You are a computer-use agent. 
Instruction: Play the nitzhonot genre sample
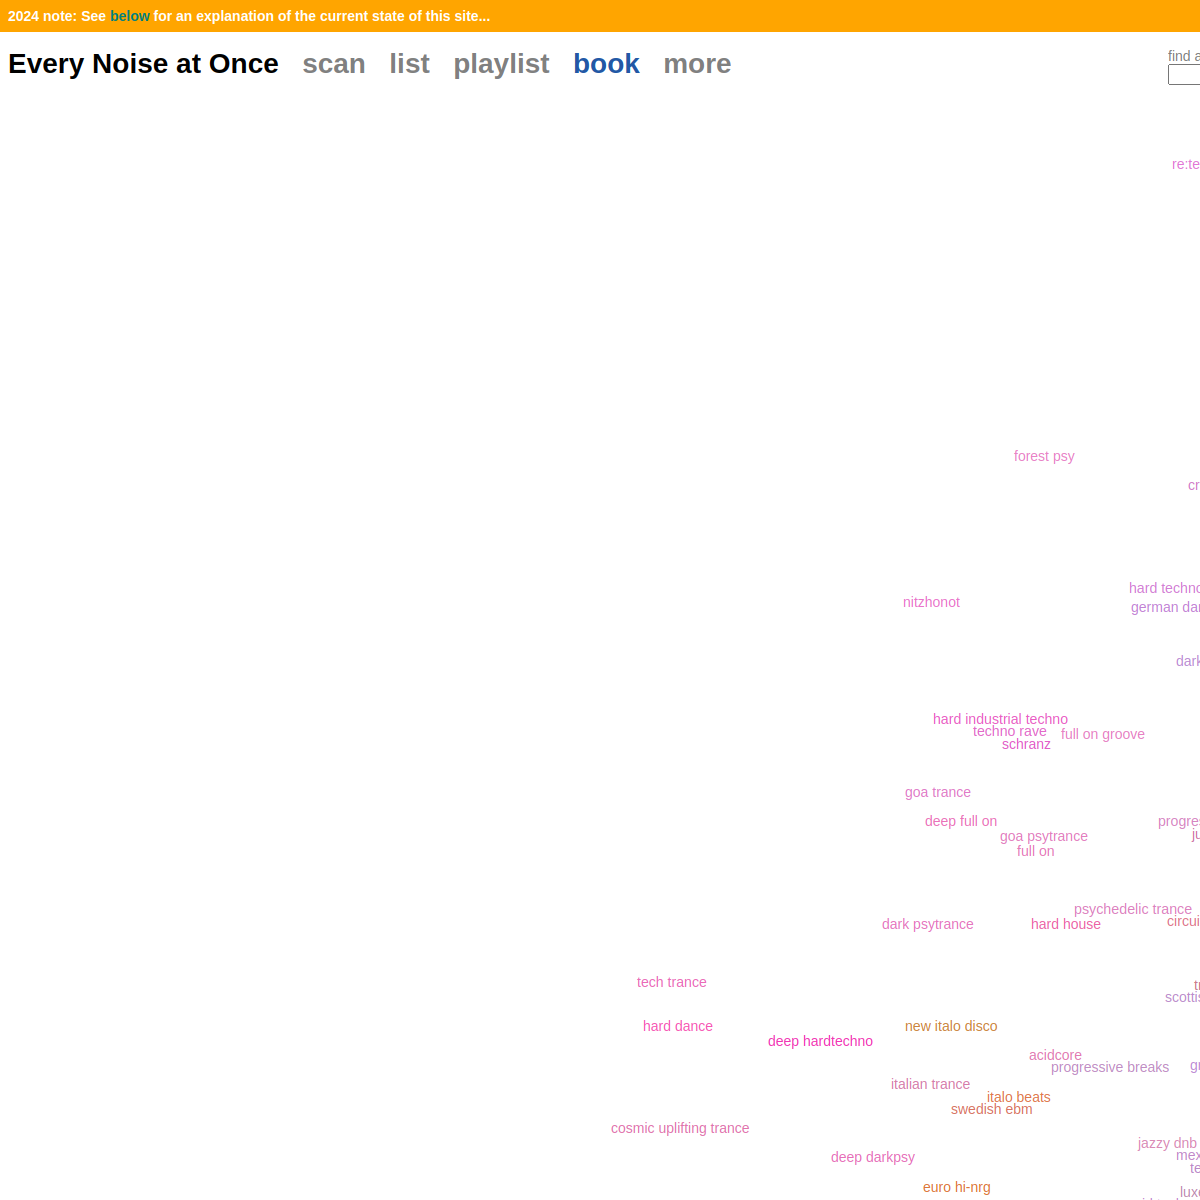[930, 602]
